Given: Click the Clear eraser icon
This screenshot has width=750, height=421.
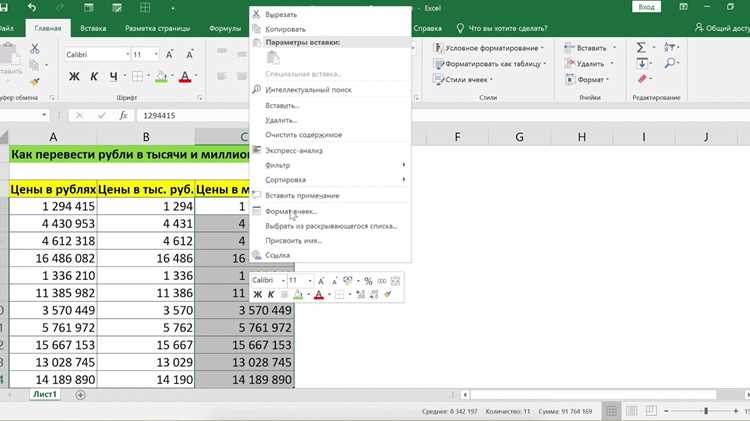Looking at the screenshot, I should click(642, 79).
